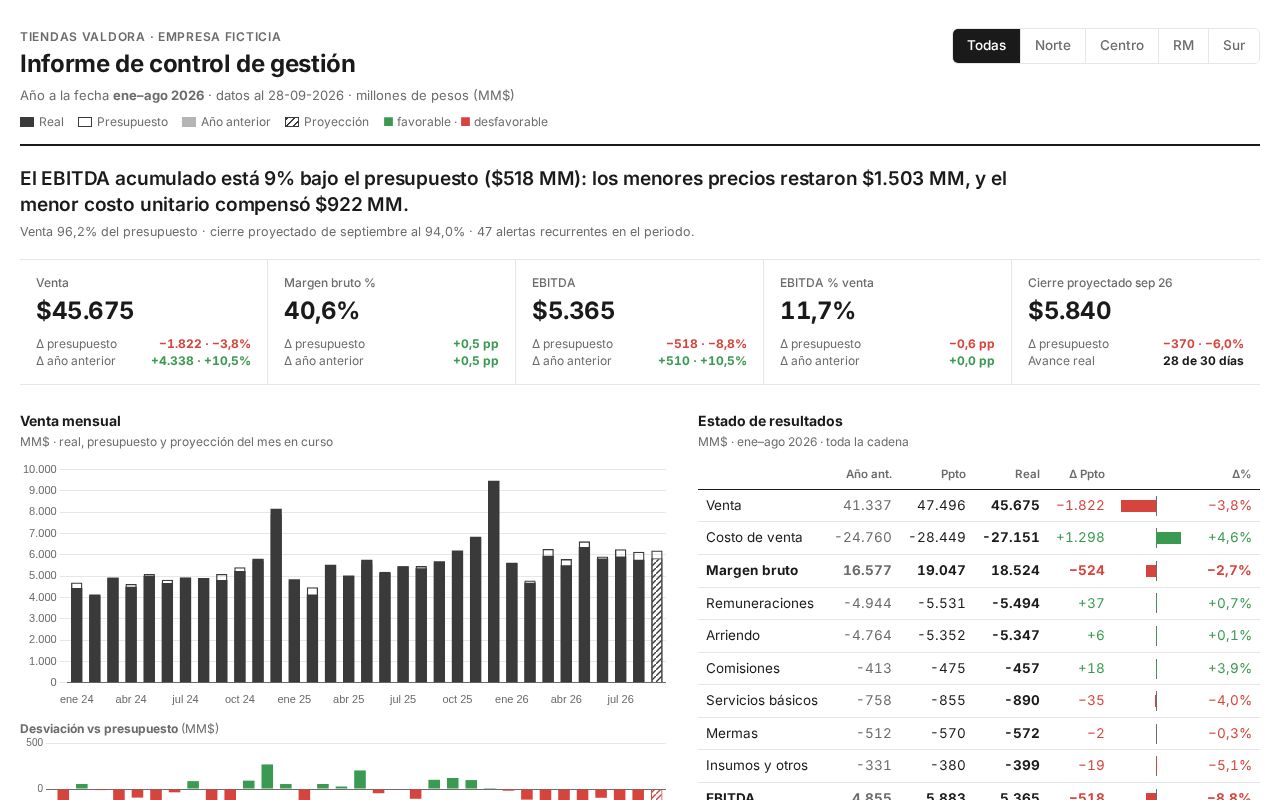Switch to the Centro region tab
This screenshot has width=1280, height=800.
pos(1122,46)
